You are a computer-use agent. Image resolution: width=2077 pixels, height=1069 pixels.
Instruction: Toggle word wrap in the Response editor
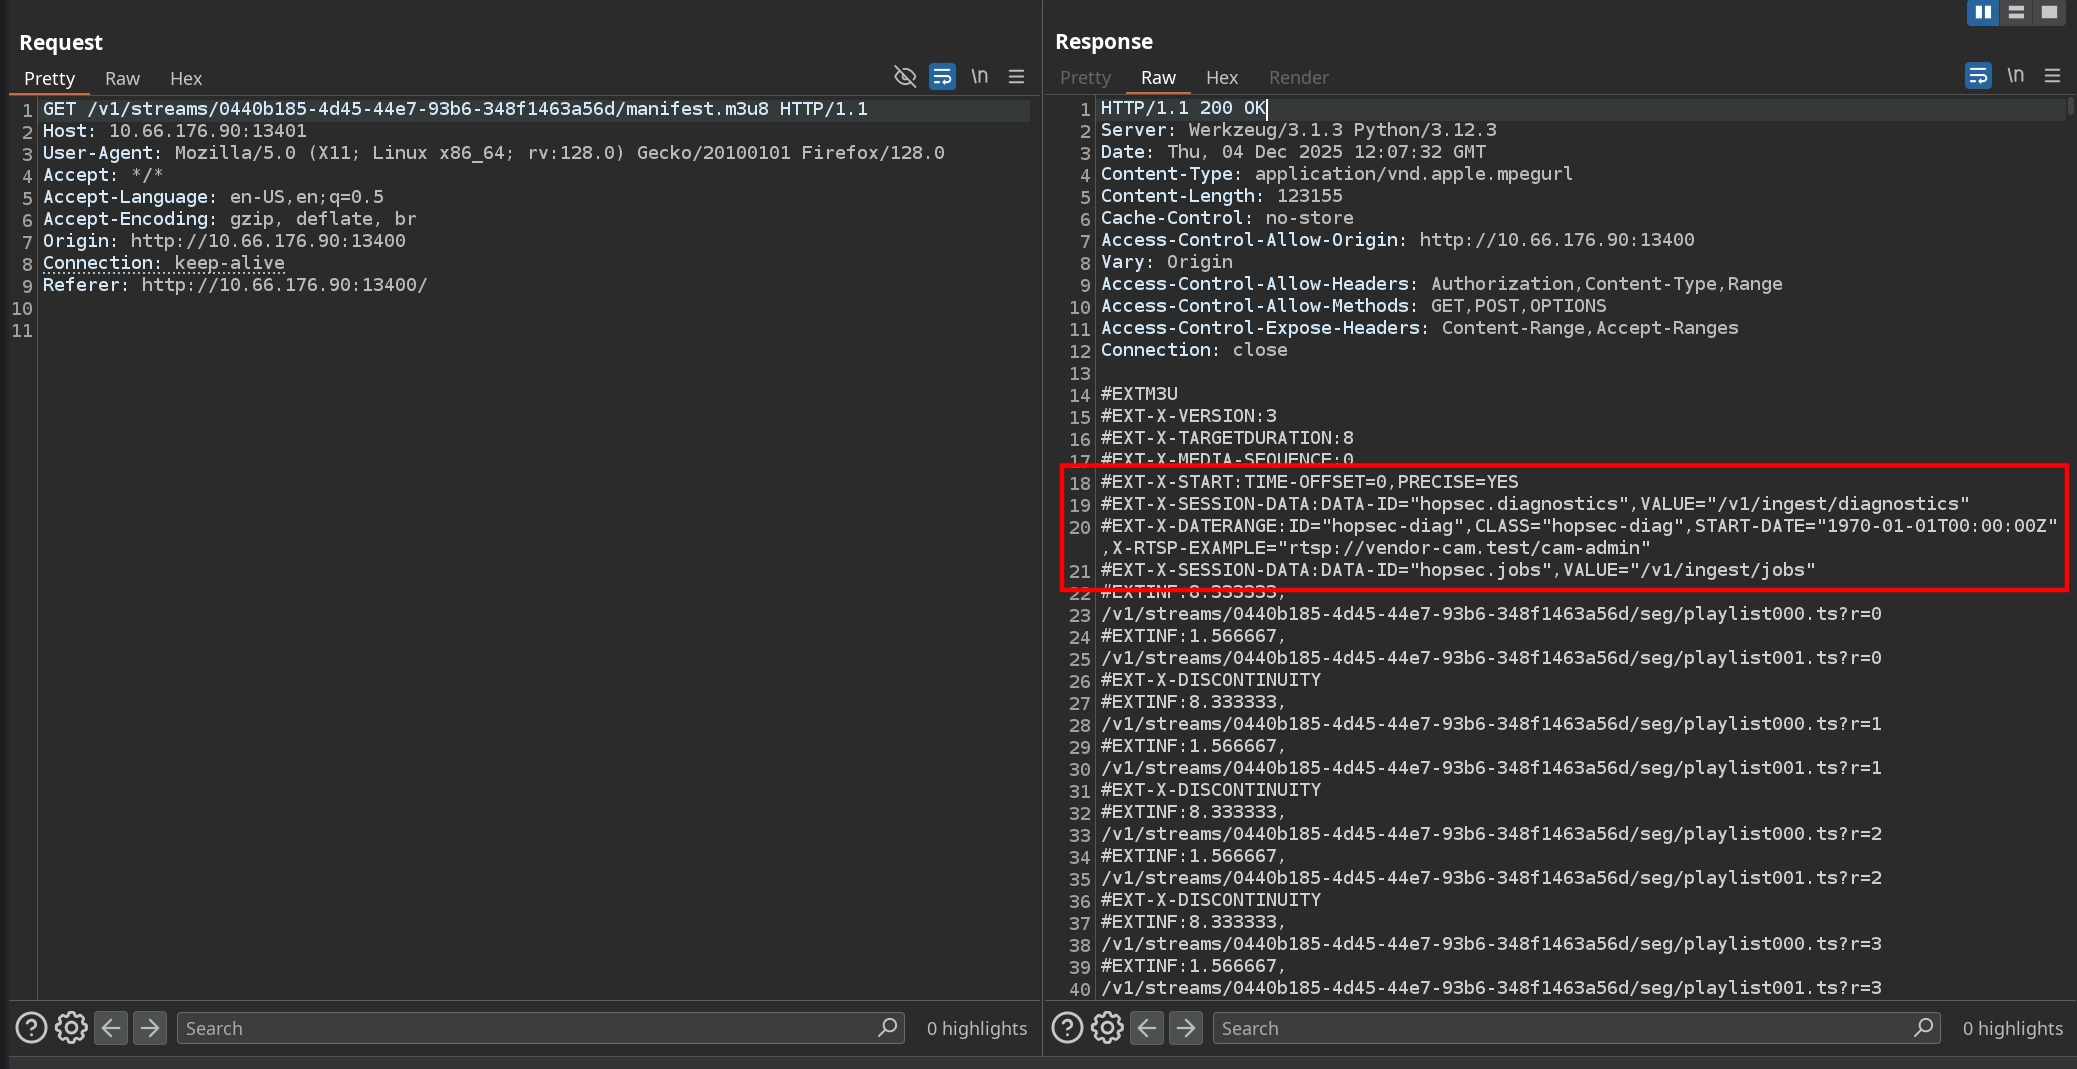[x=1979, y=75]
